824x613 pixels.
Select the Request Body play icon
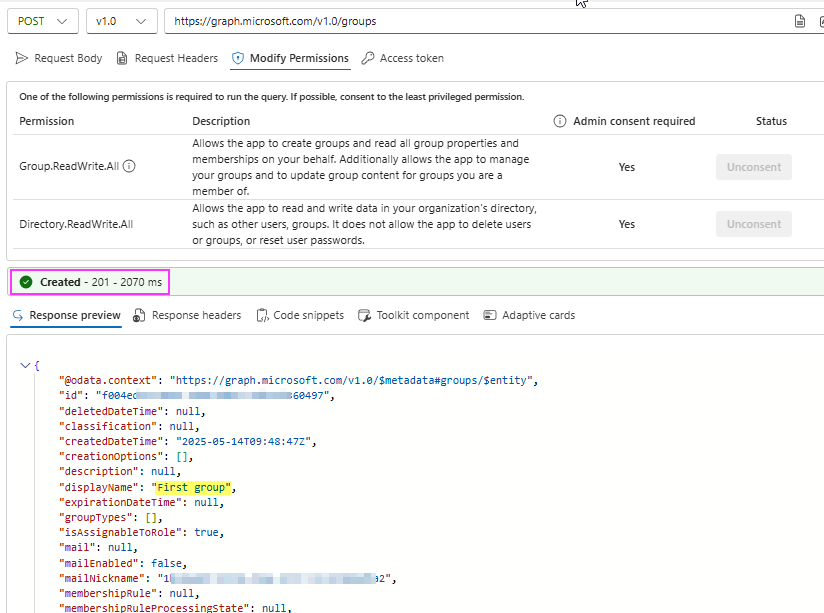tap(21, 57)
